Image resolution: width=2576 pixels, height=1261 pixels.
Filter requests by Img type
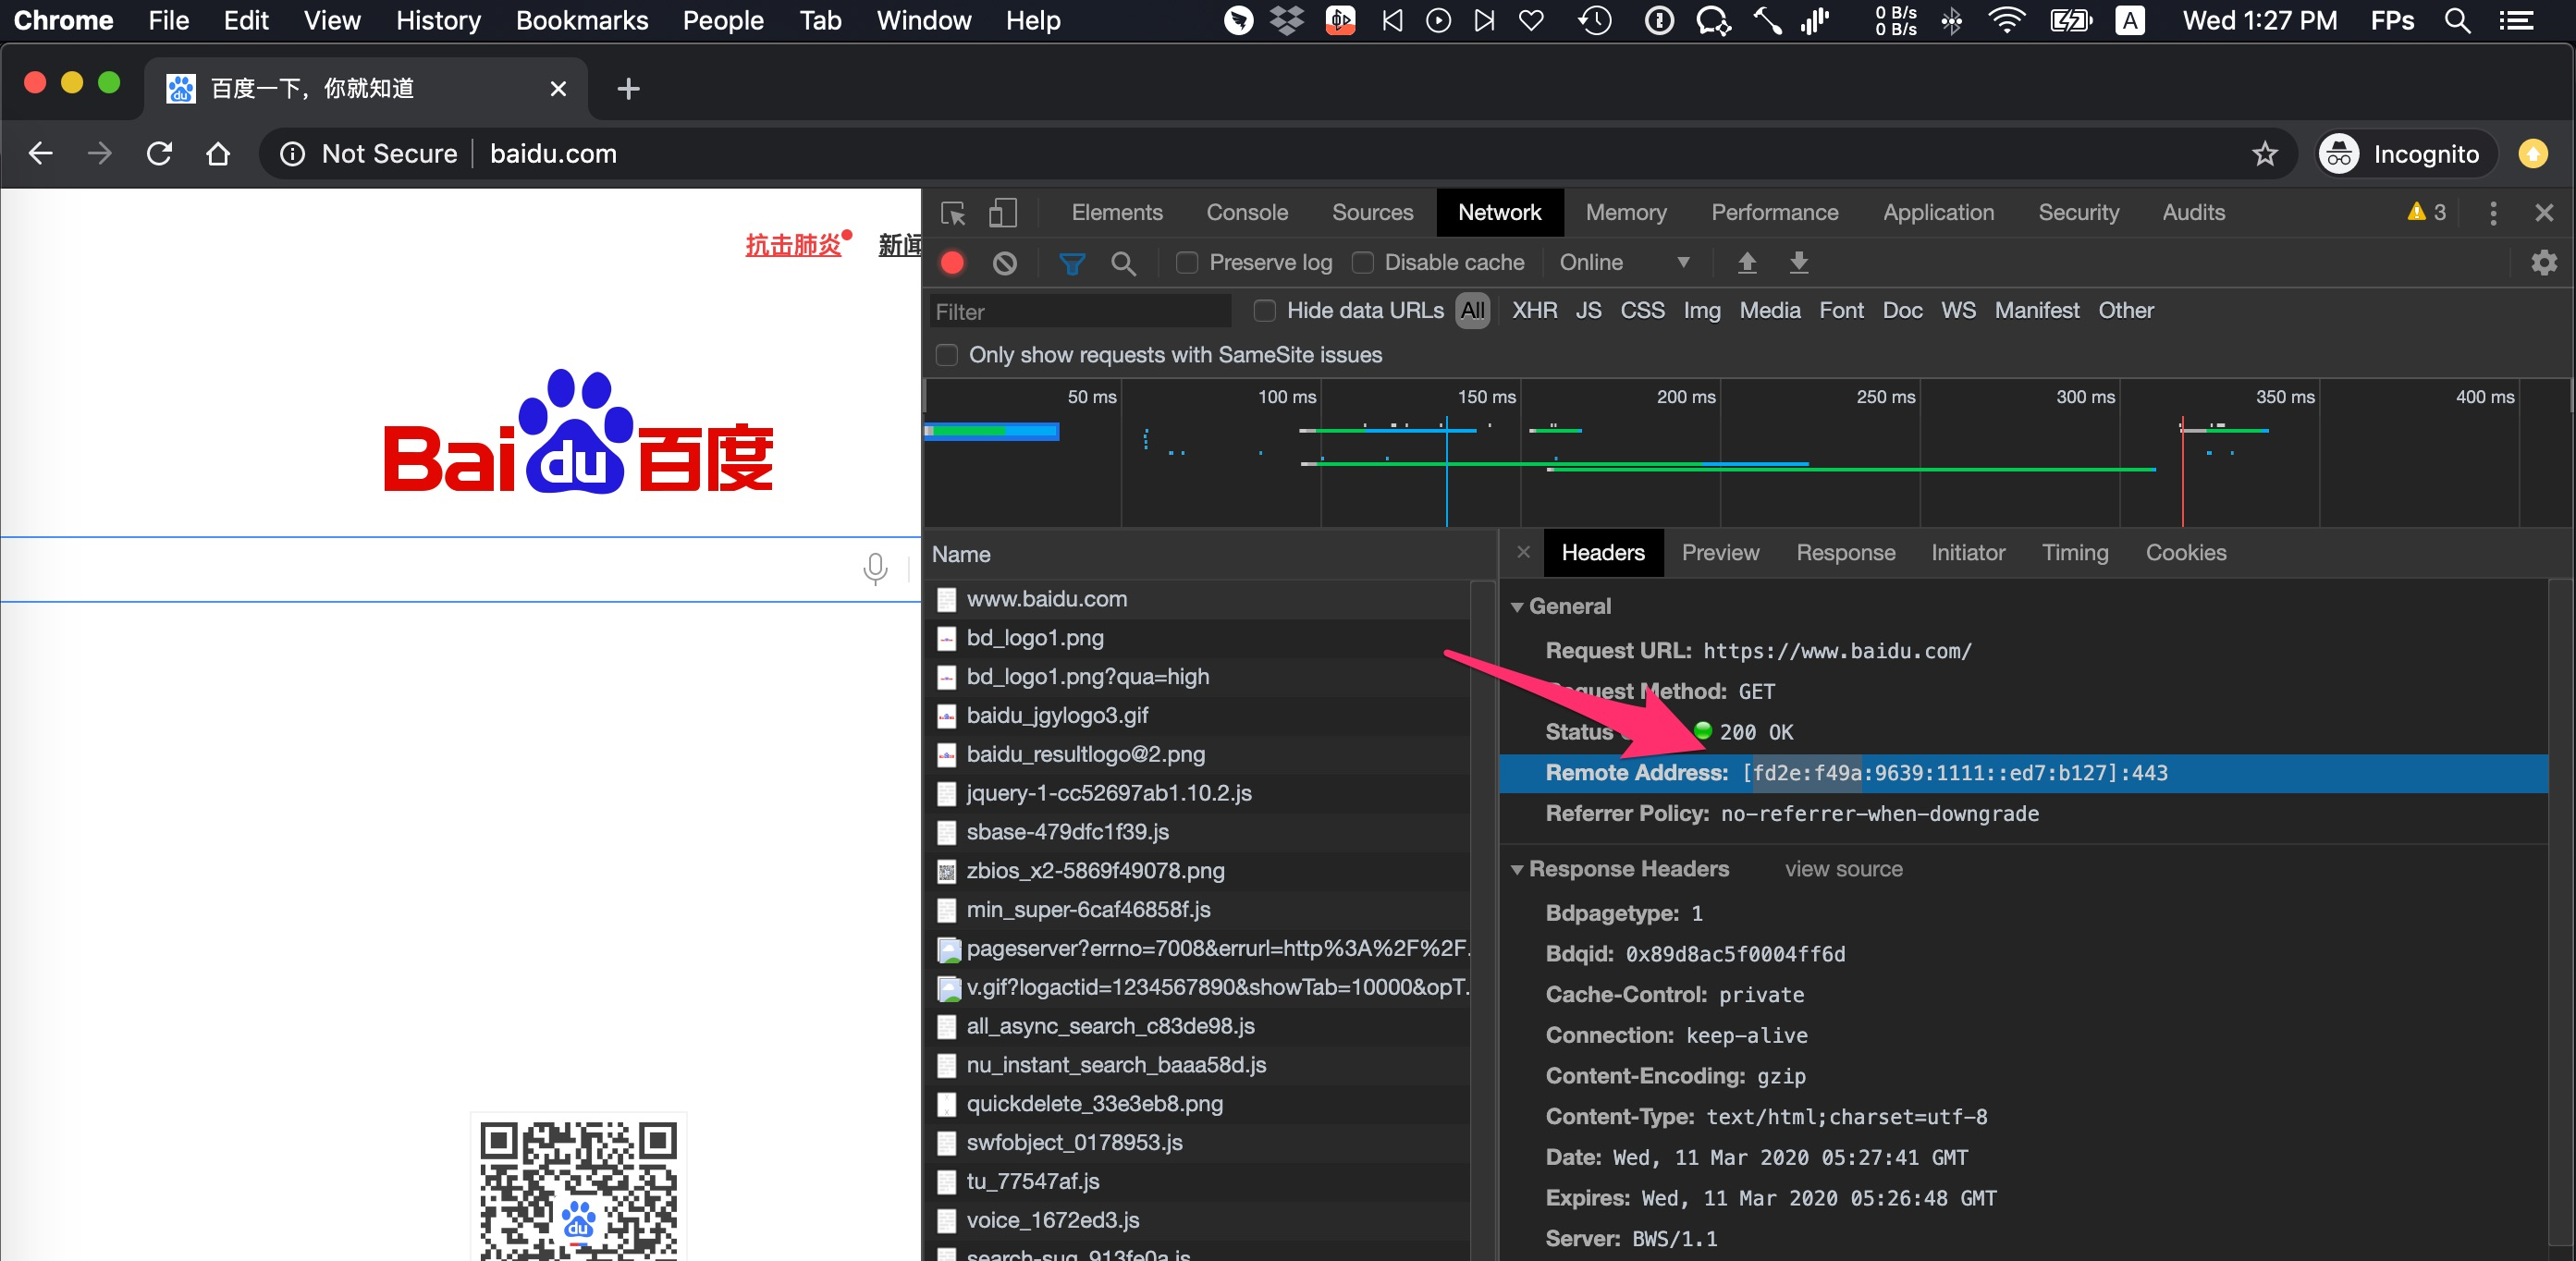1701,311
